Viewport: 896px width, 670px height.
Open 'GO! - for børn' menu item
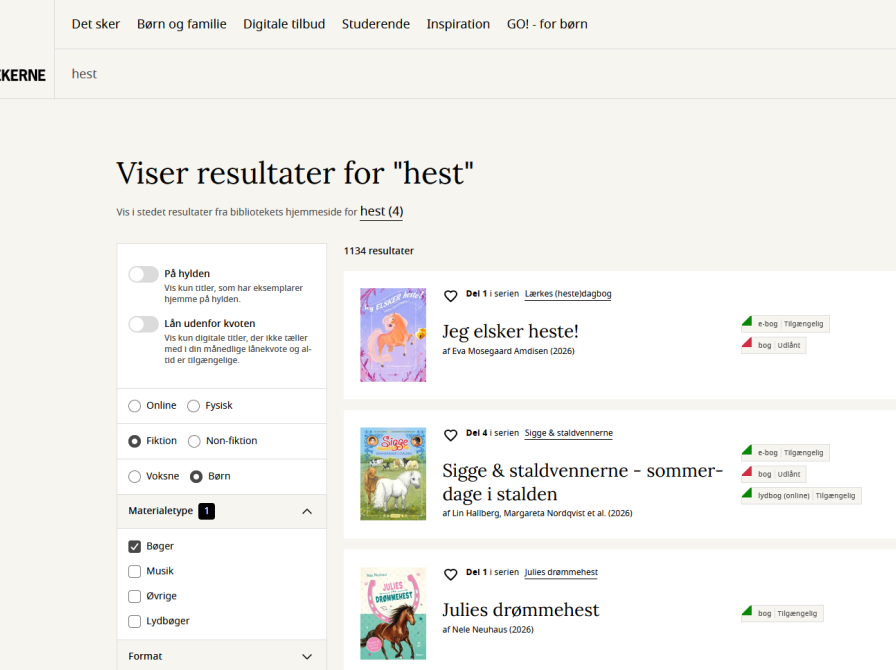pos(547,24)
